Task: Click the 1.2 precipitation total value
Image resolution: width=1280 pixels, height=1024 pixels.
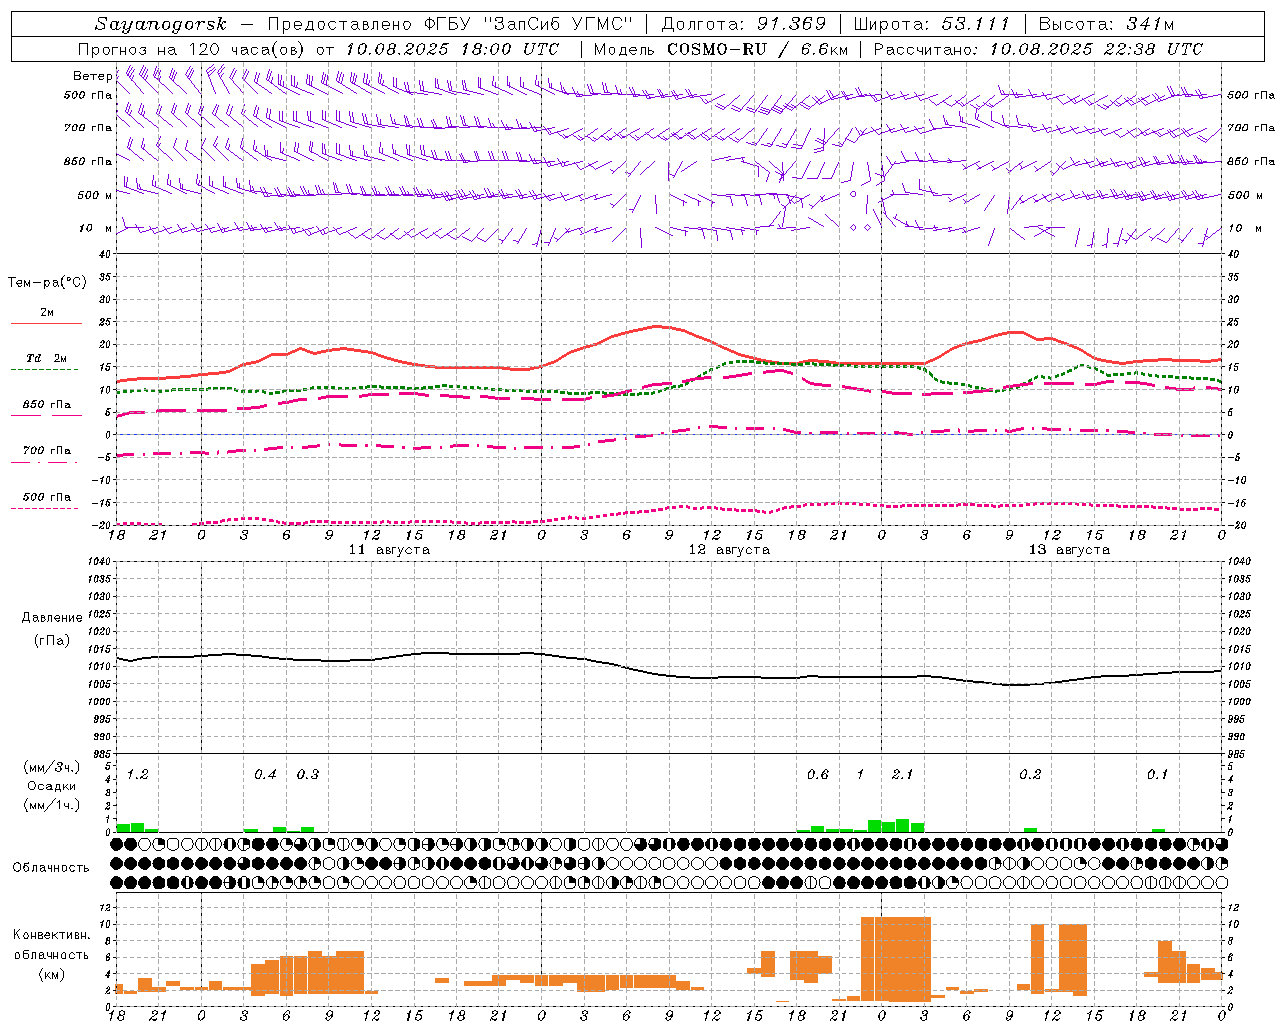Action: [x=138, y=775]
